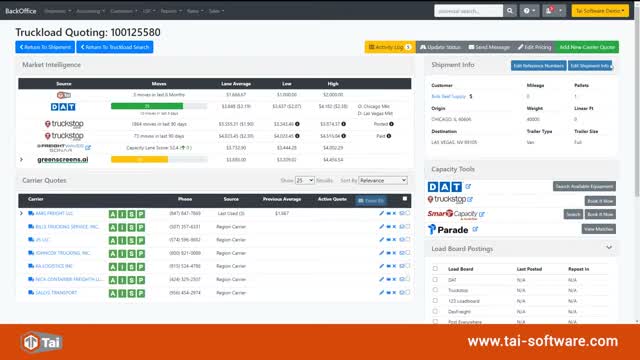Check the DesFreight load board checkbox

tap(435, 311)
